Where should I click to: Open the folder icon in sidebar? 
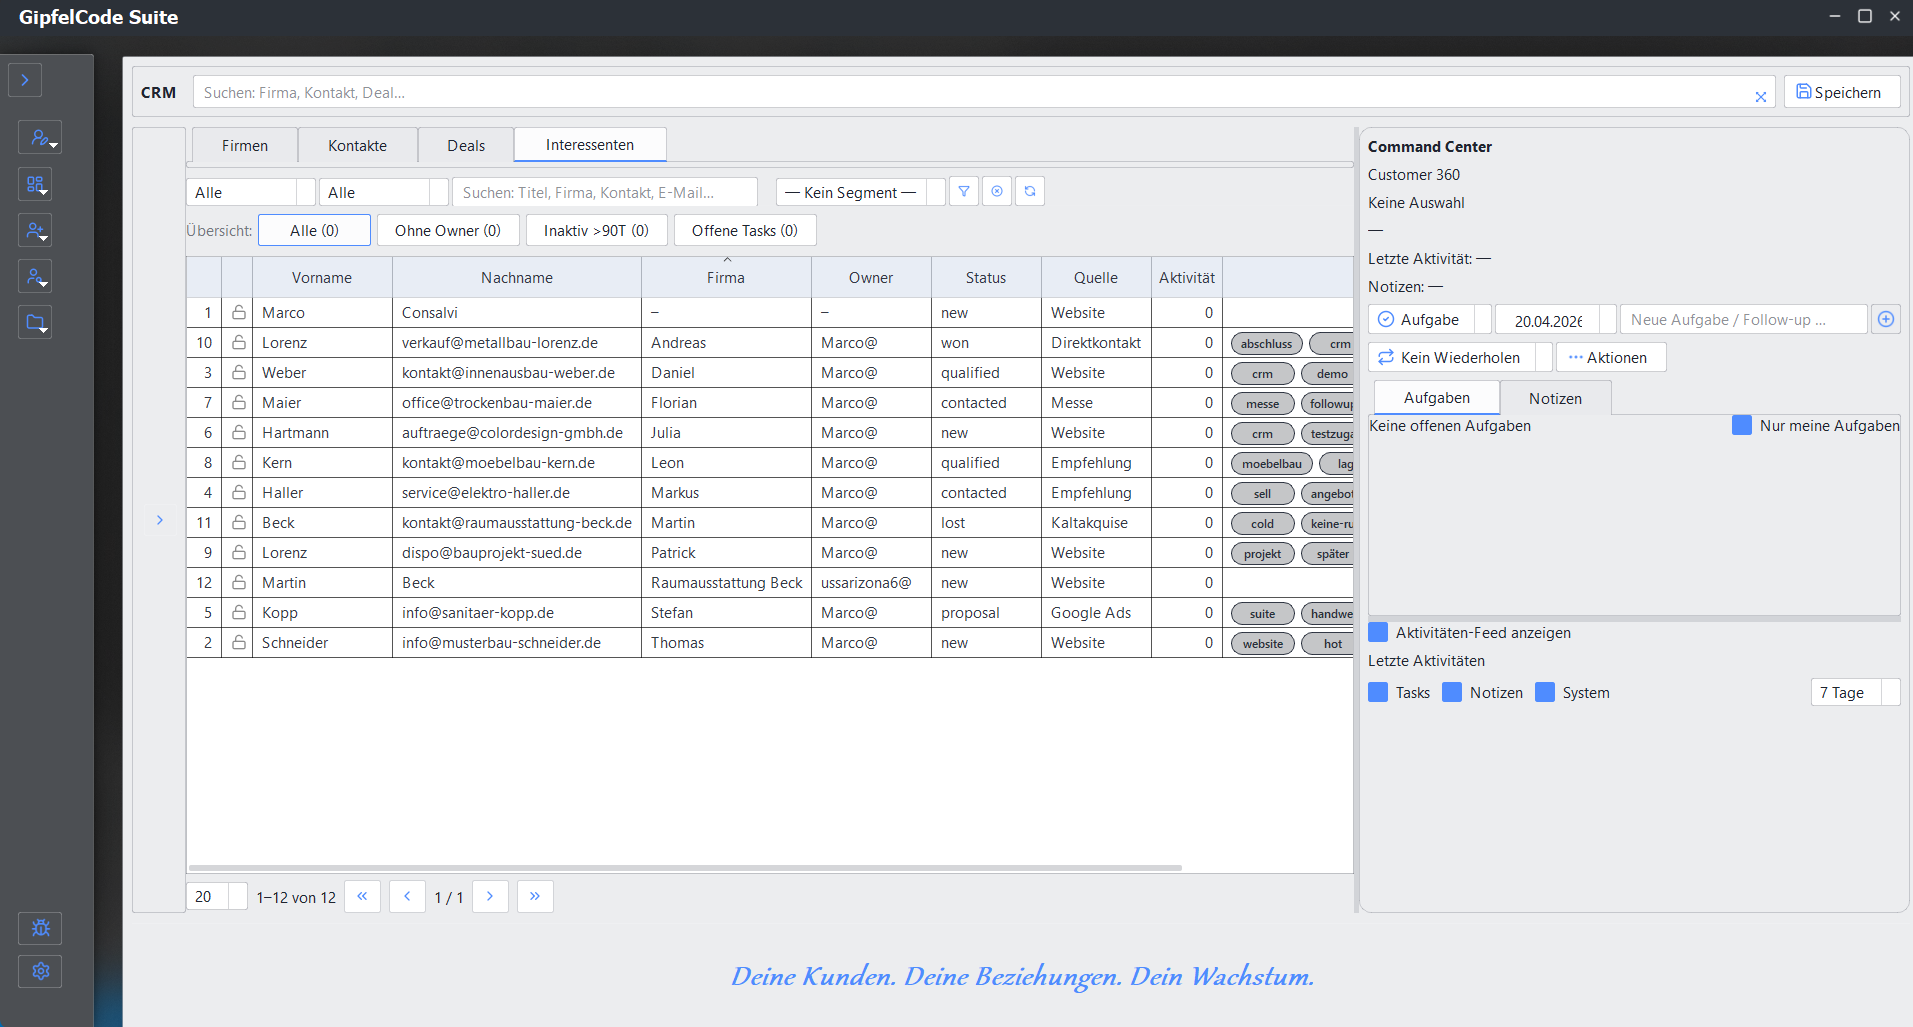(x=35, y=323)
